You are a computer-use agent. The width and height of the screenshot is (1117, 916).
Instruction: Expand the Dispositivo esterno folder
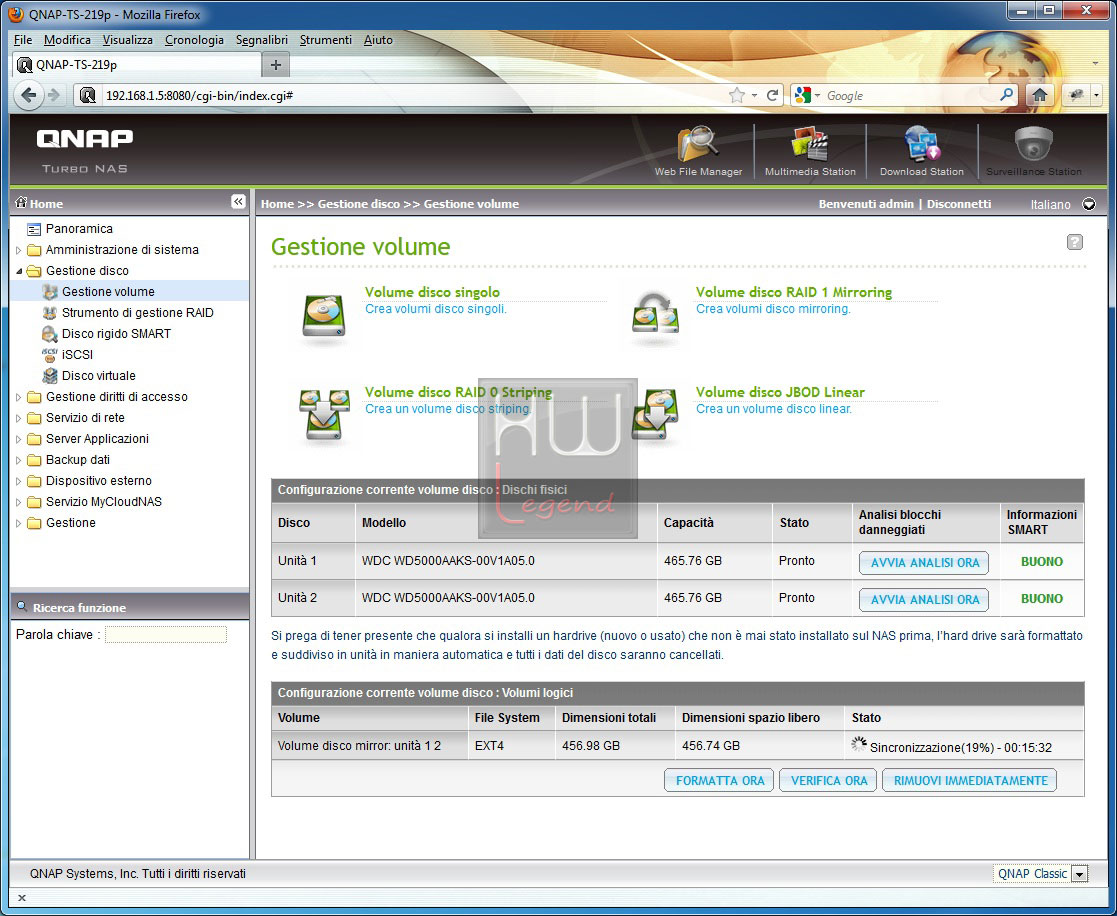19,482
